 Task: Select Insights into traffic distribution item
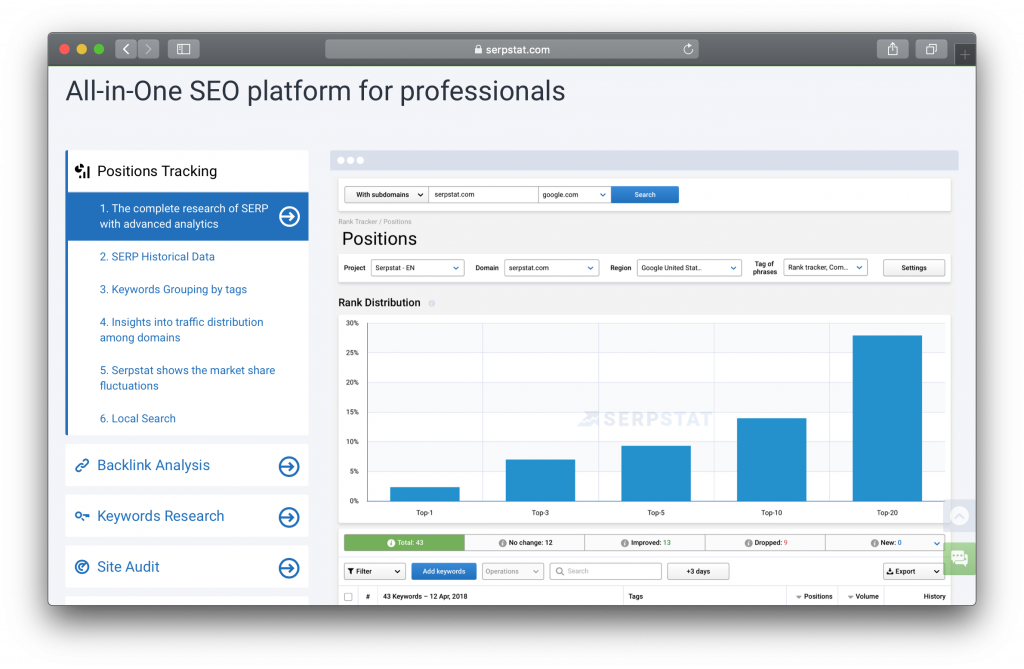click(182, 330)
